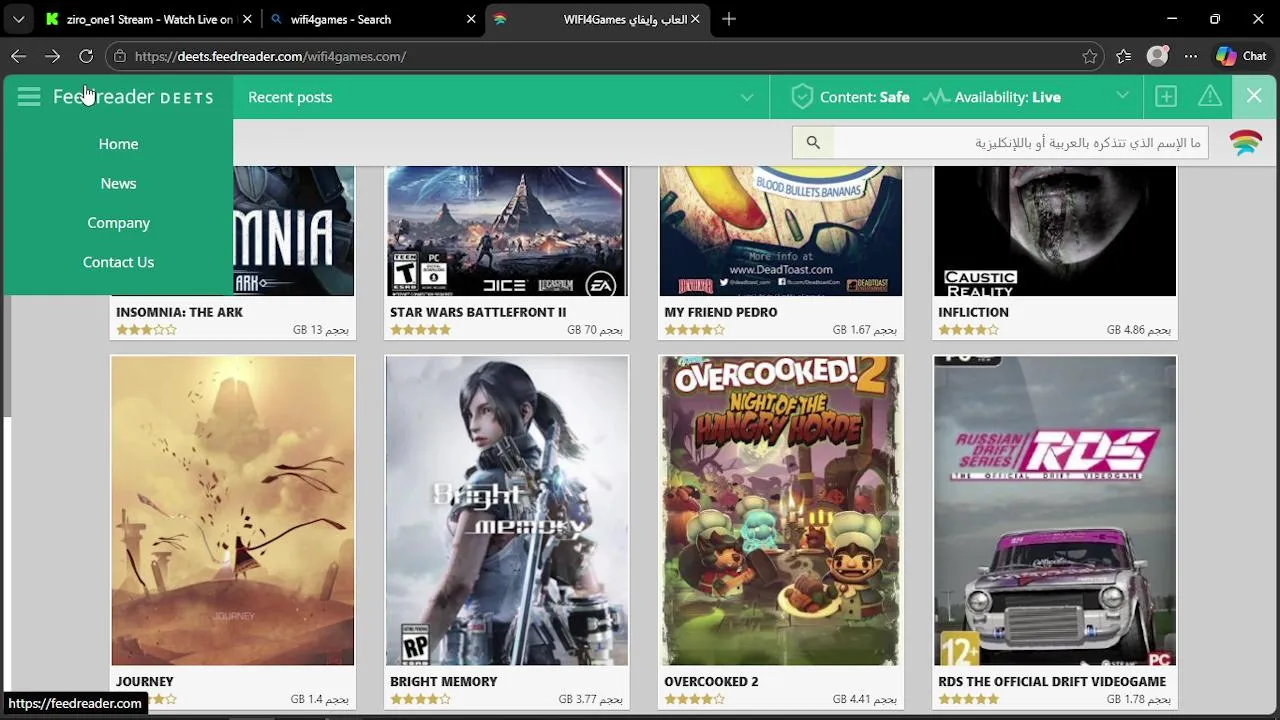Screen dimensions: 1280x720
Task: Open the browser profile avatar
Action: tap(1157, 56)
